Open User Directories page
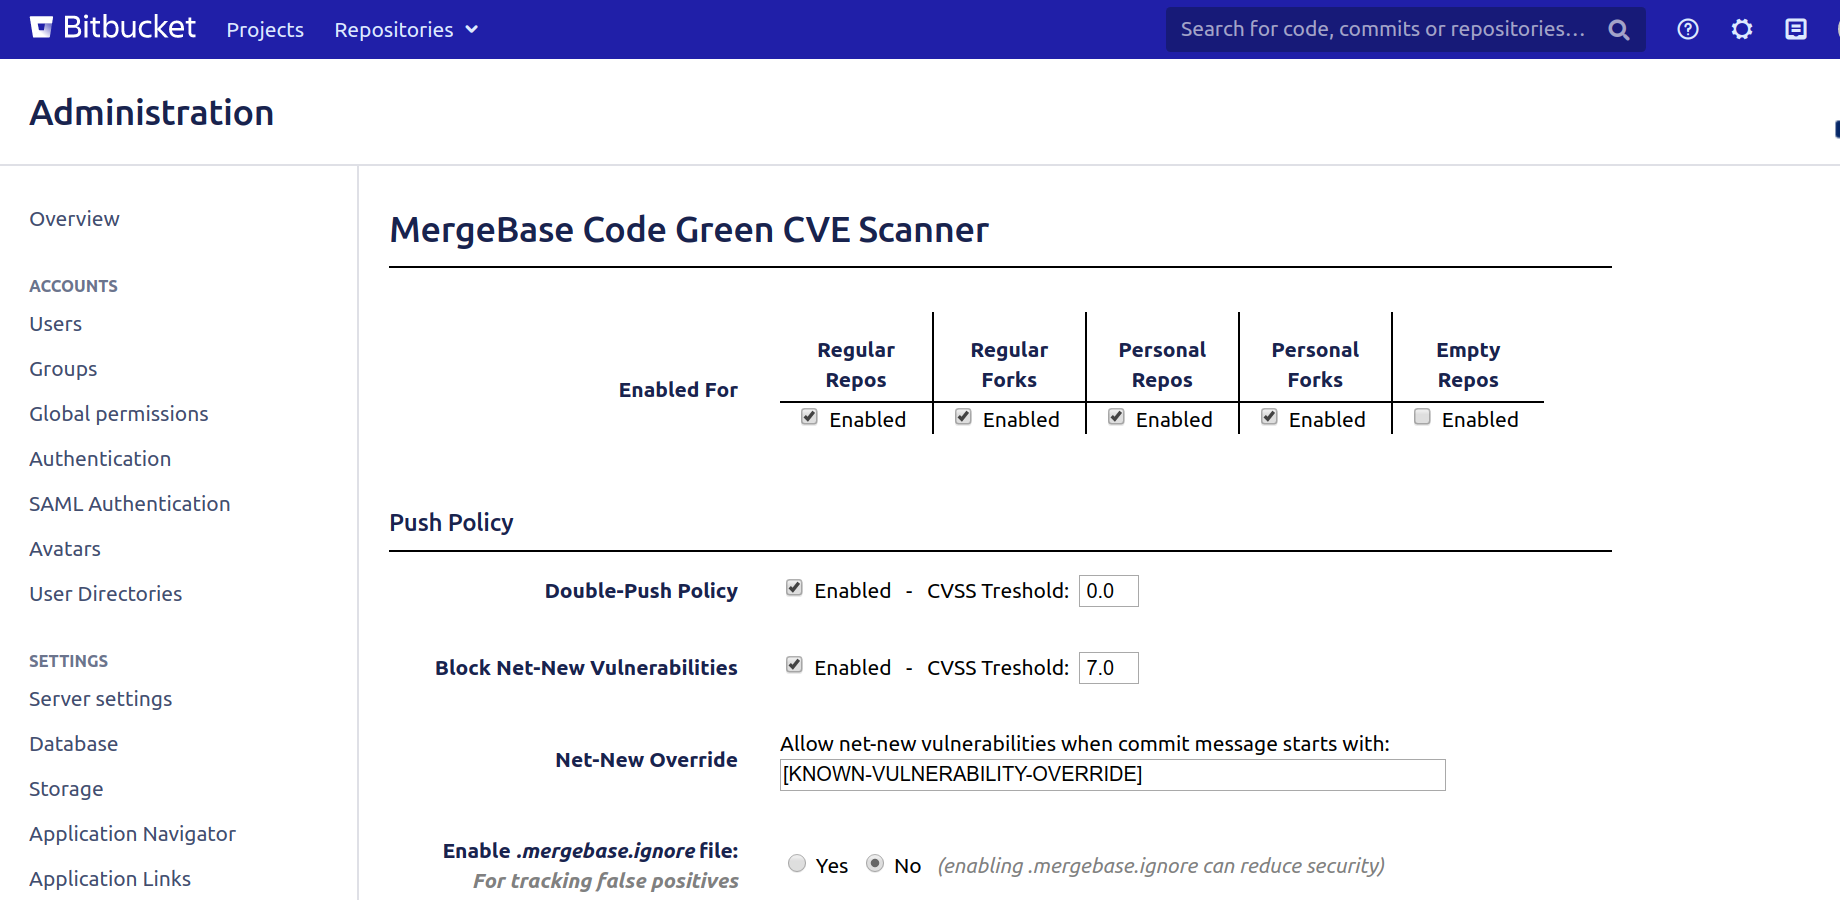Viewport: 1840px width, 900px height. (106, 594)
